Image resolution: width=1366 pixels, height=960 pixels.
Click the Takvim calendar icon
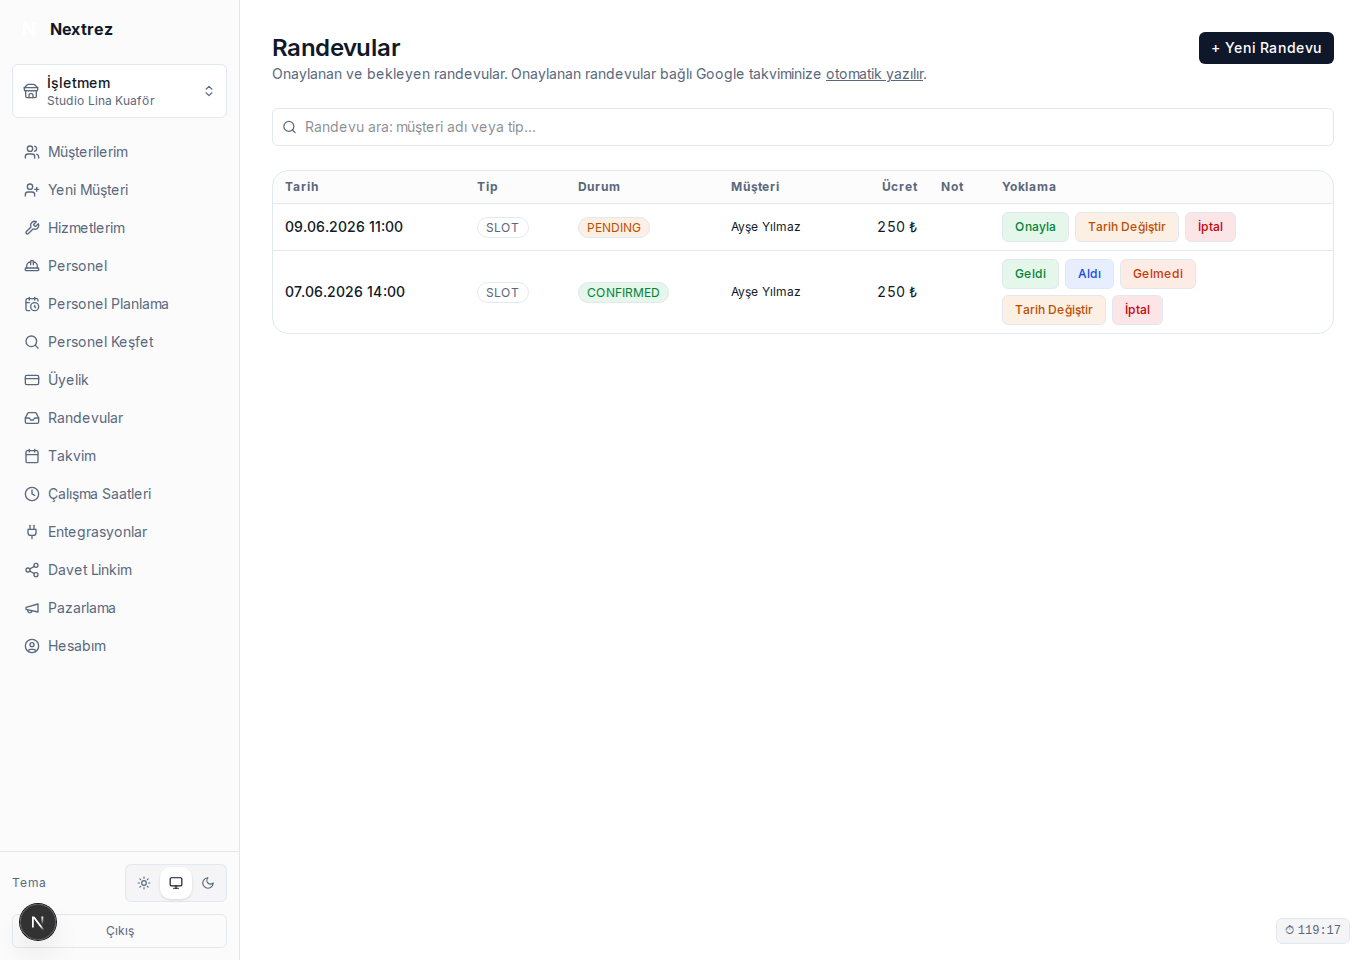(32, 456)
